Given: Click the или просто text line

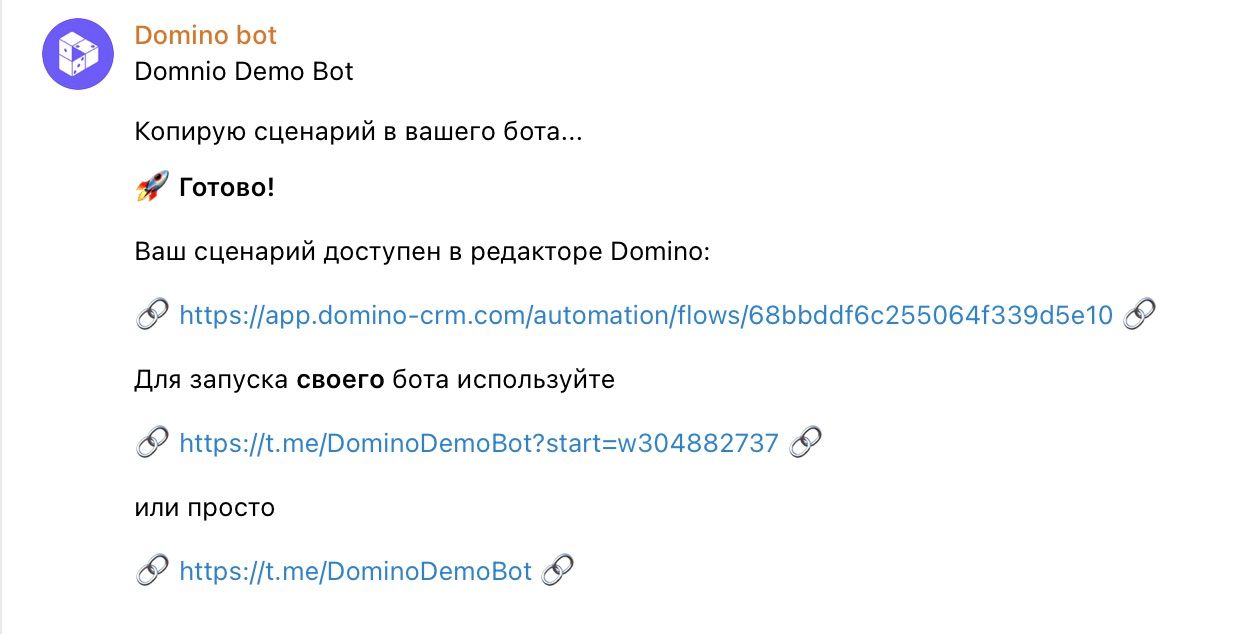Looking at the screenshot, I should [x=204, y=507].
